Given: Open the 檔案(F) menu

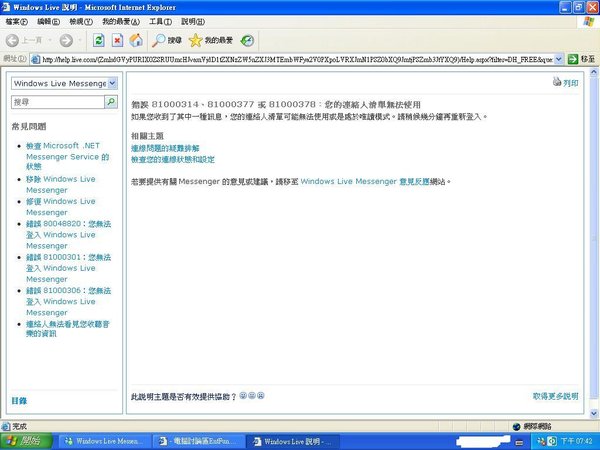Looking at the screenshot, I should pyautogui.click(x=16, y=22).
